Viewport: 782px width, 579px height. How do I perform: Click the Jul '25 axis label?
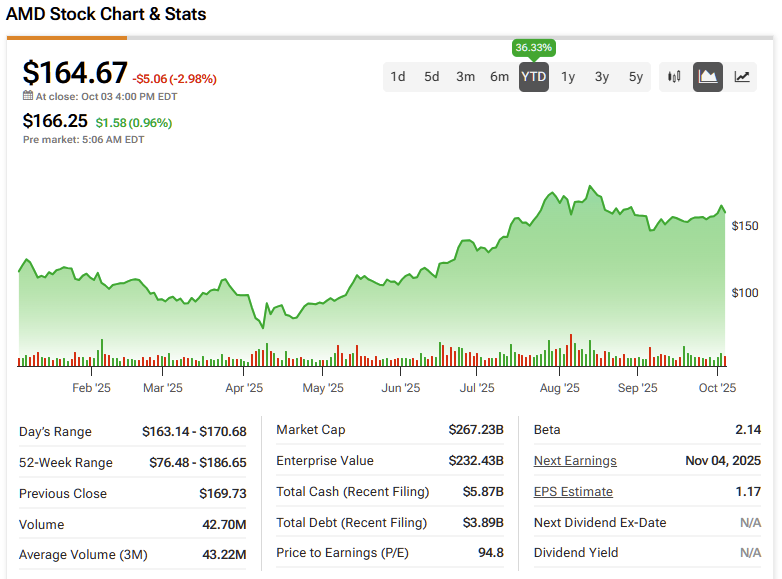coord(477,388)
